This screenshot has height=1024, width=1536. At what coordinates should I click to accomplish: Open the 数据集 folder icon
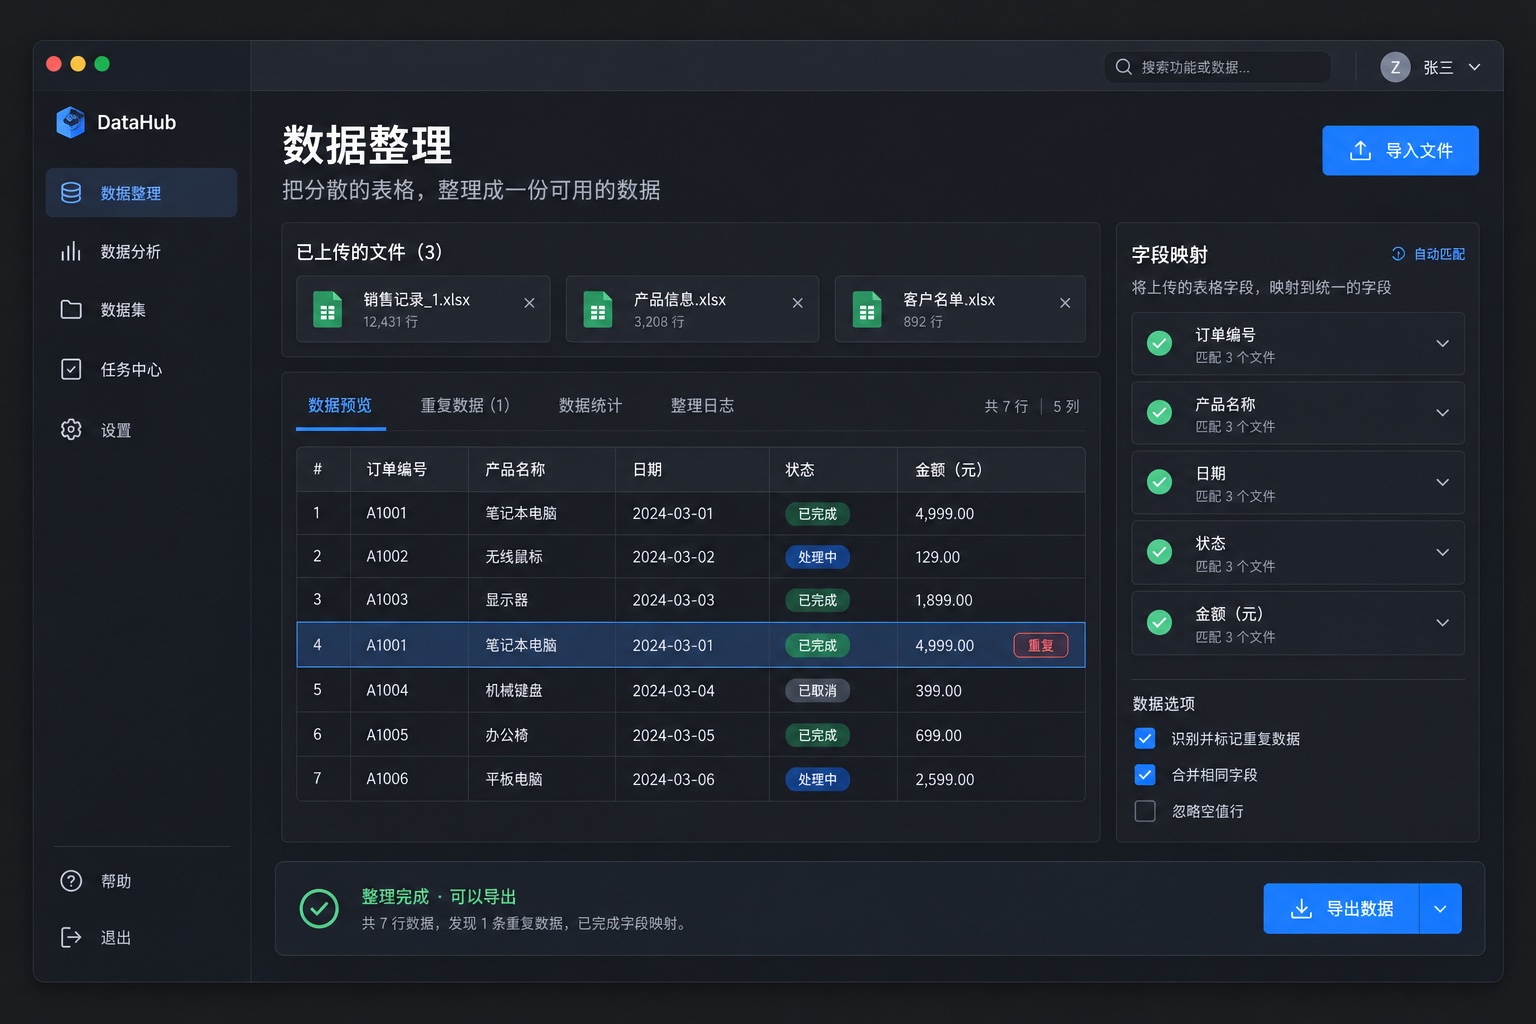pyautogui.click(x=71, y=309)
